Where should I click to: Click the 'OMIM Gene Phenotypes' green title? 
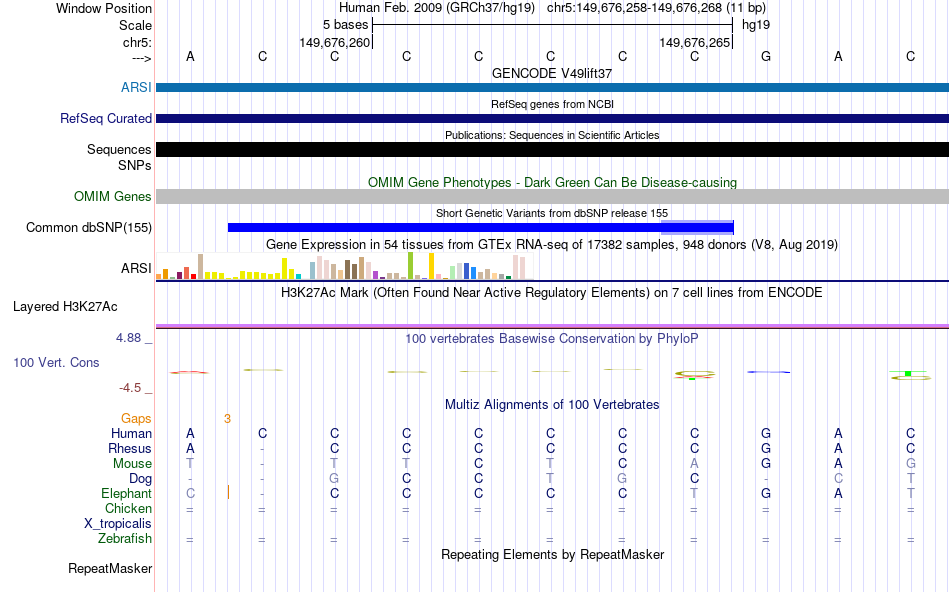pyautogui.click(x=552, y=182)
